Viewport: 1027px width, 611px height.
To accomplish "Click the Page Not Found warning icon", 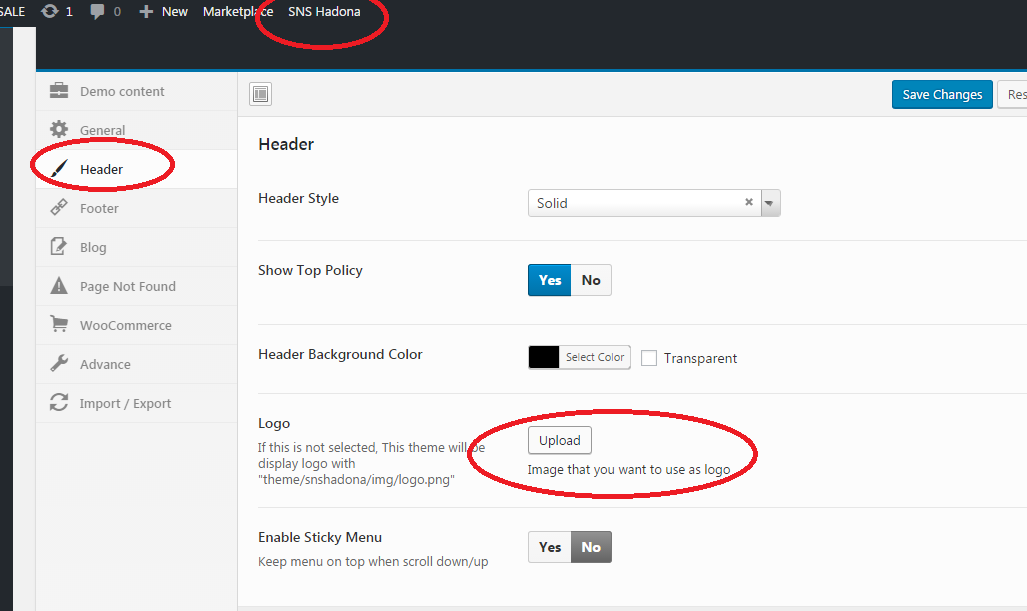I will tap(59, 286).
